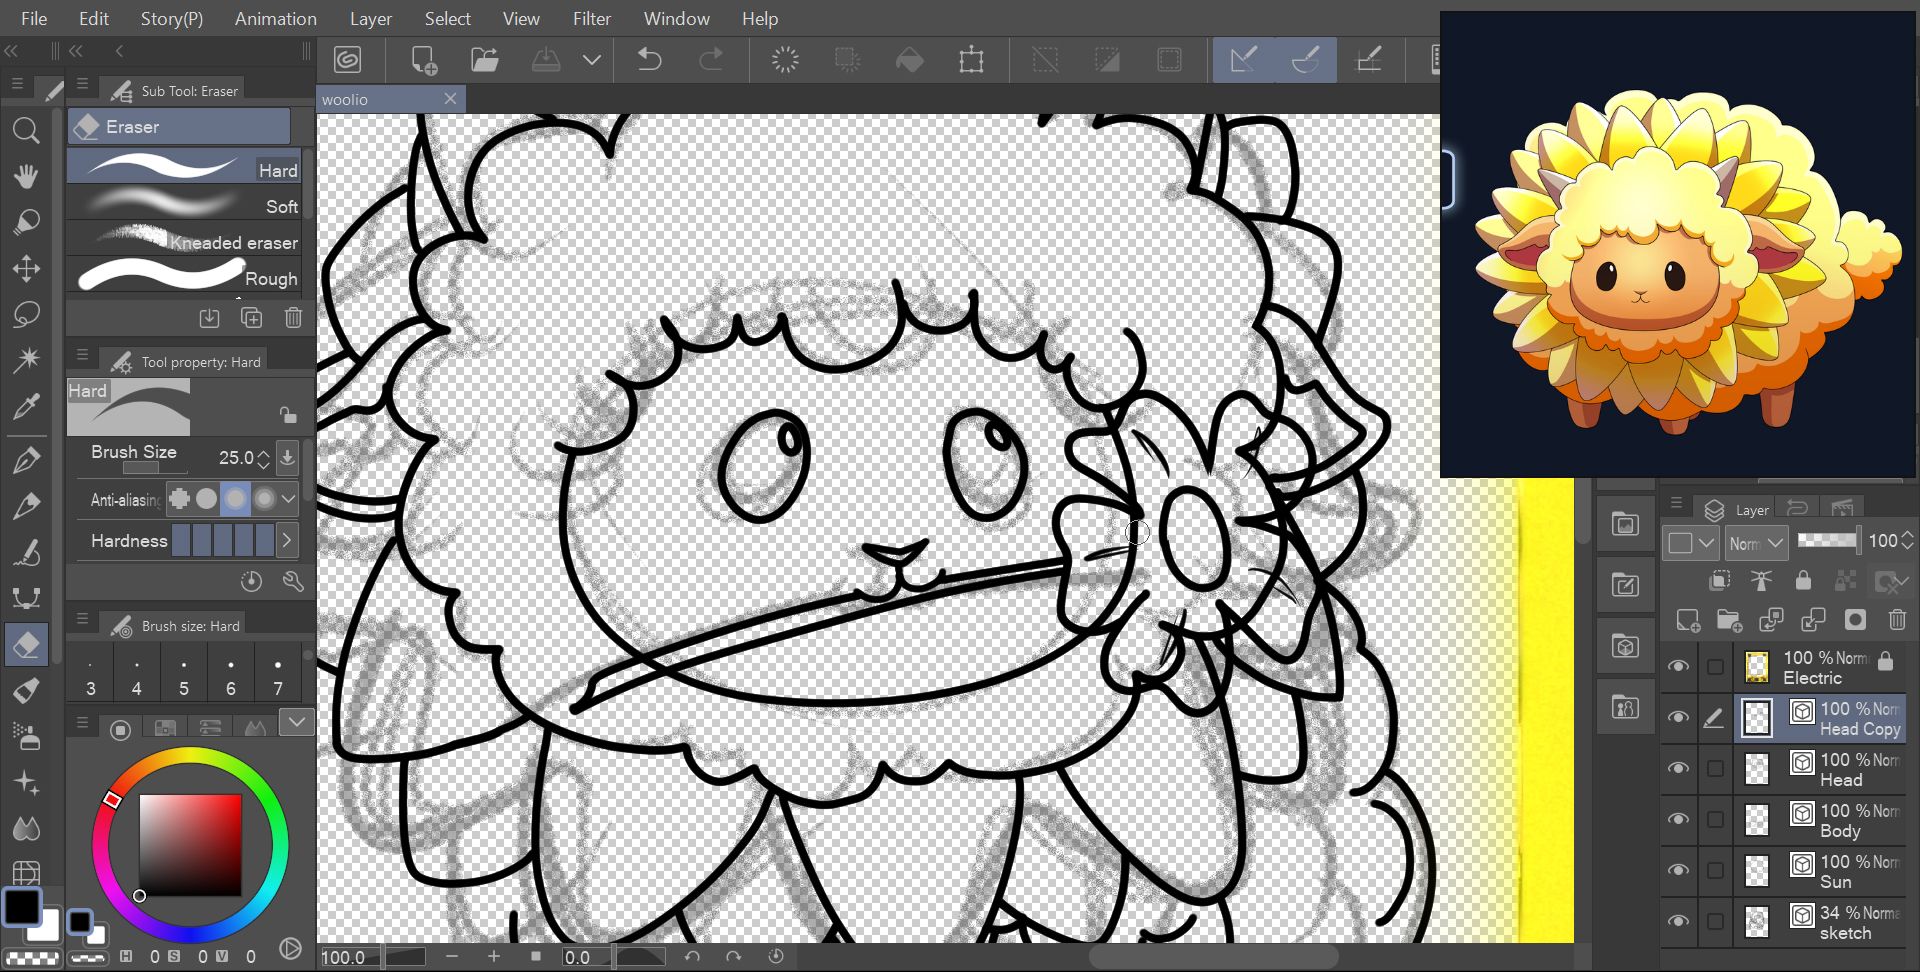Select the Hand move tool
Image resolution: width=1920 pixels, height=972 pixels.
[x=26, y=176]
